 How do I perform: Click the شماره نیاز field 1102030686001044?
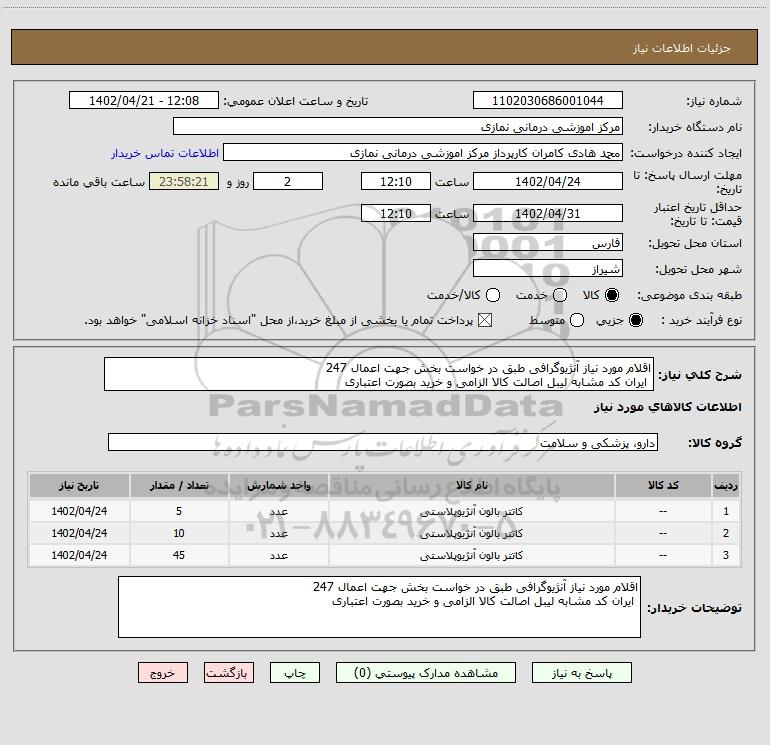[x=548, y=100]
